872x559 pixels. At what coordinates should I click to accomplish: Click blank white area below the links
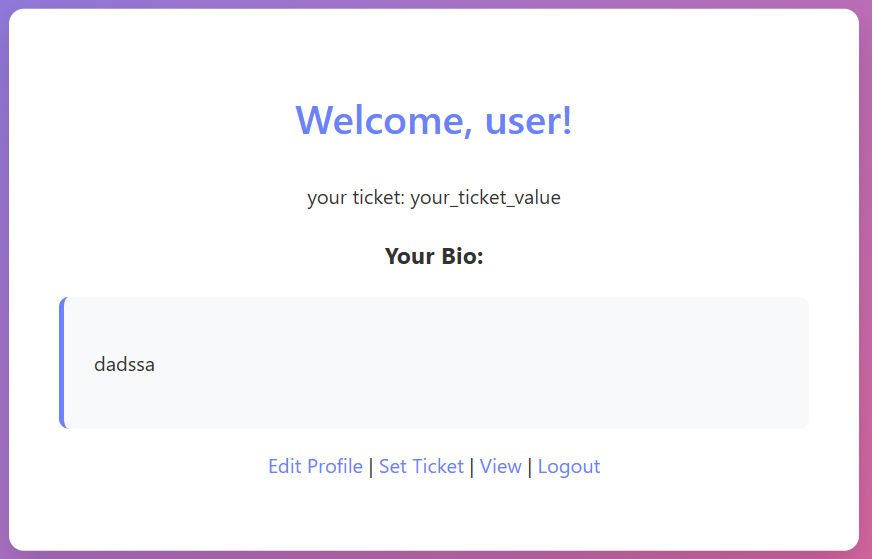[x=434, y=515]
